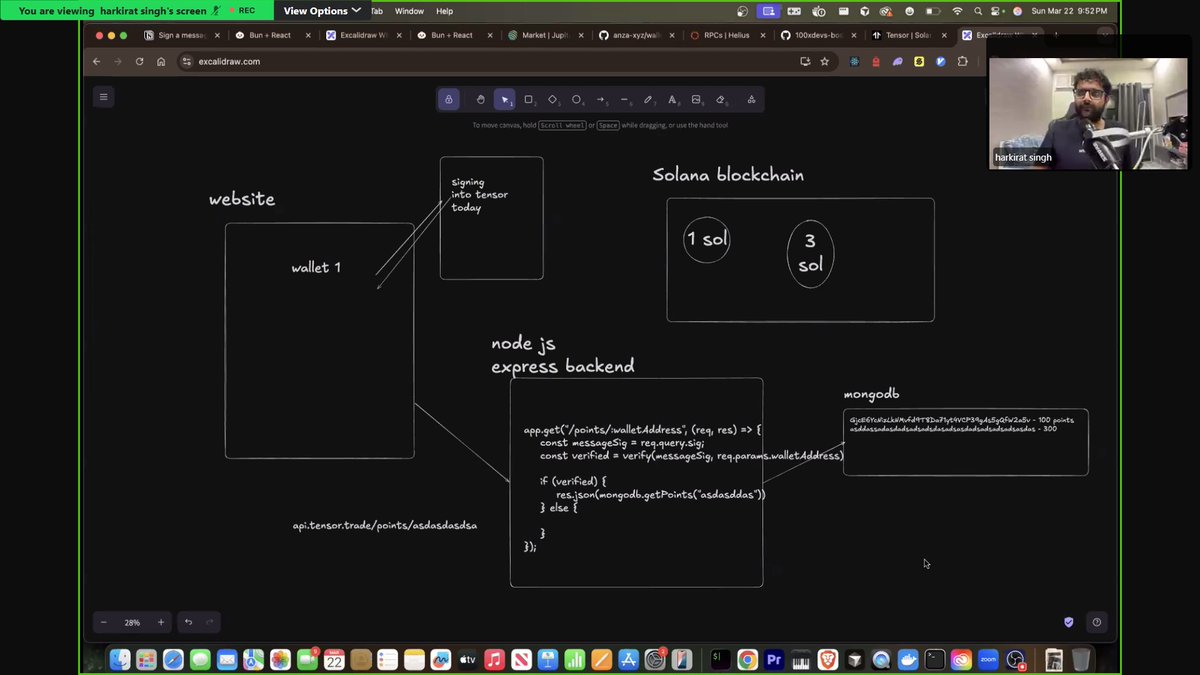Open Excalidraw's hamburger menu
The image size is (1200, 675).
click(103, 96)
